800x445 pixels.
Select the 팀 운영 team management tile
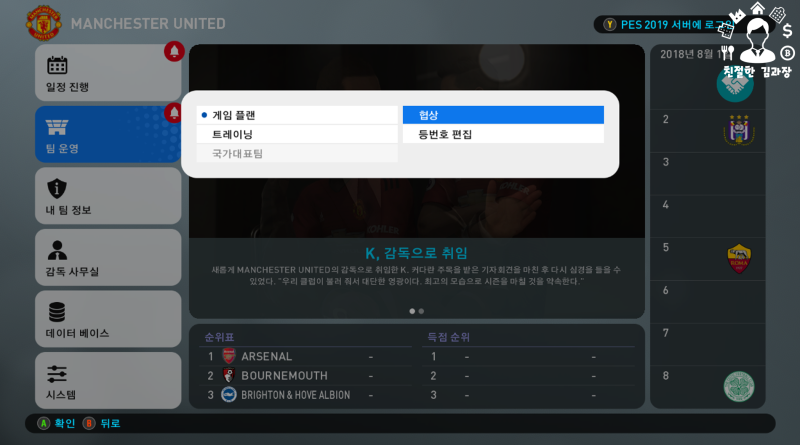point(108,134)
